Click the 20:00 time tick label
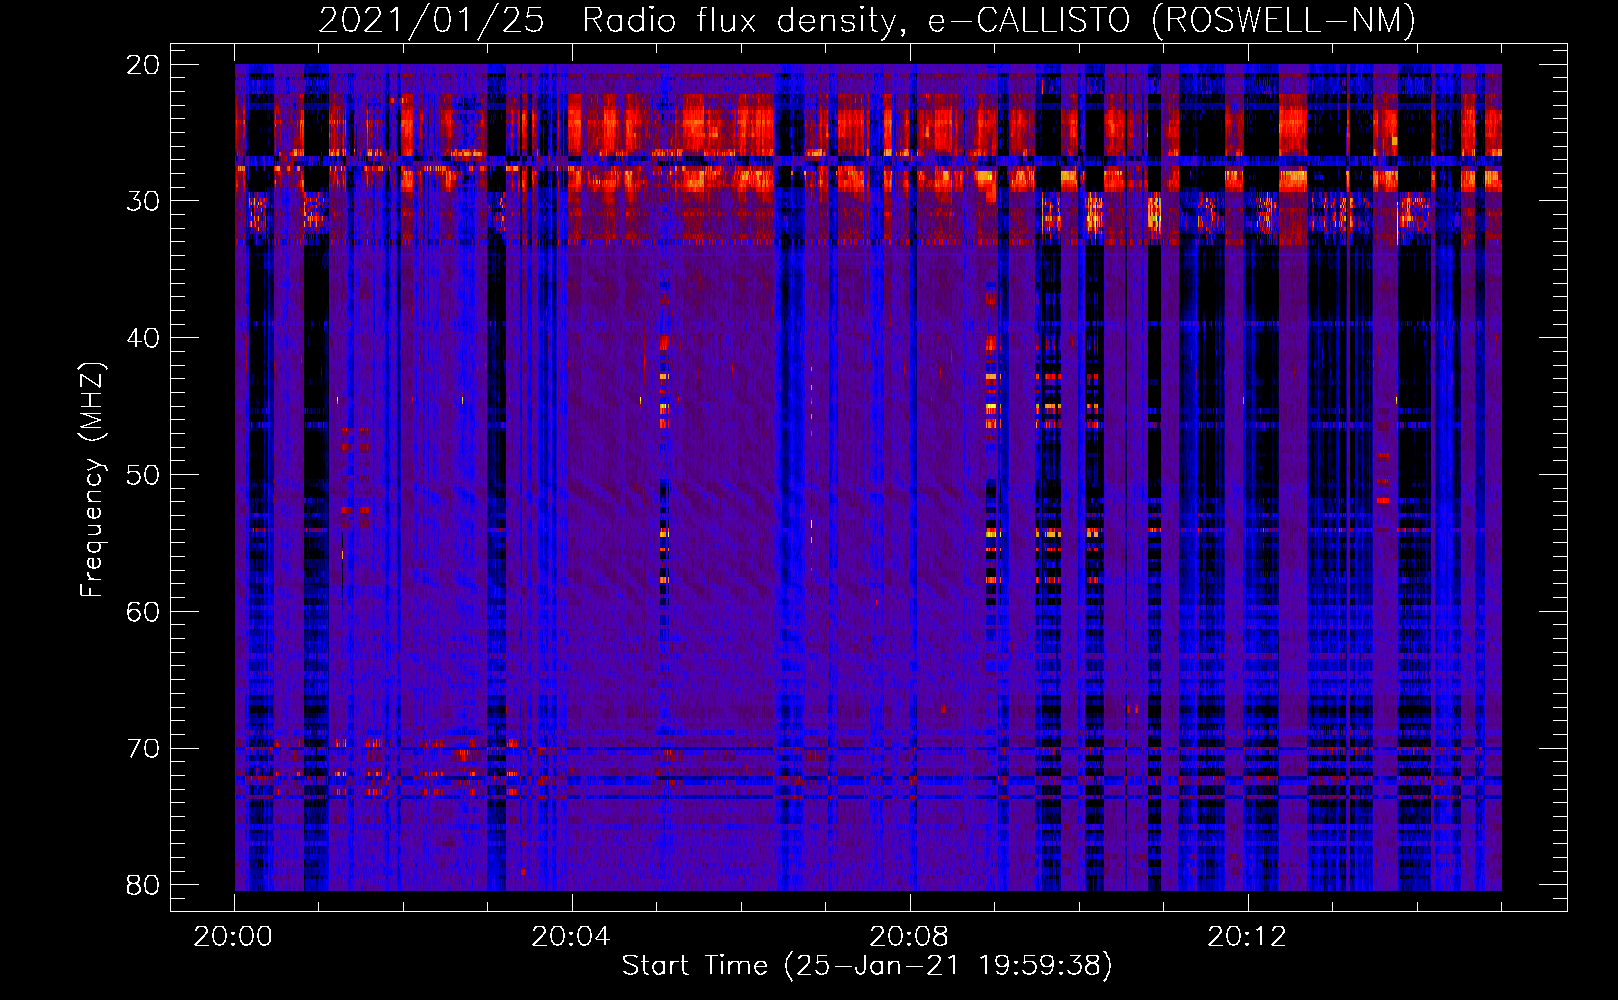The image size is (1618, 1000). [x=233, y=937]
